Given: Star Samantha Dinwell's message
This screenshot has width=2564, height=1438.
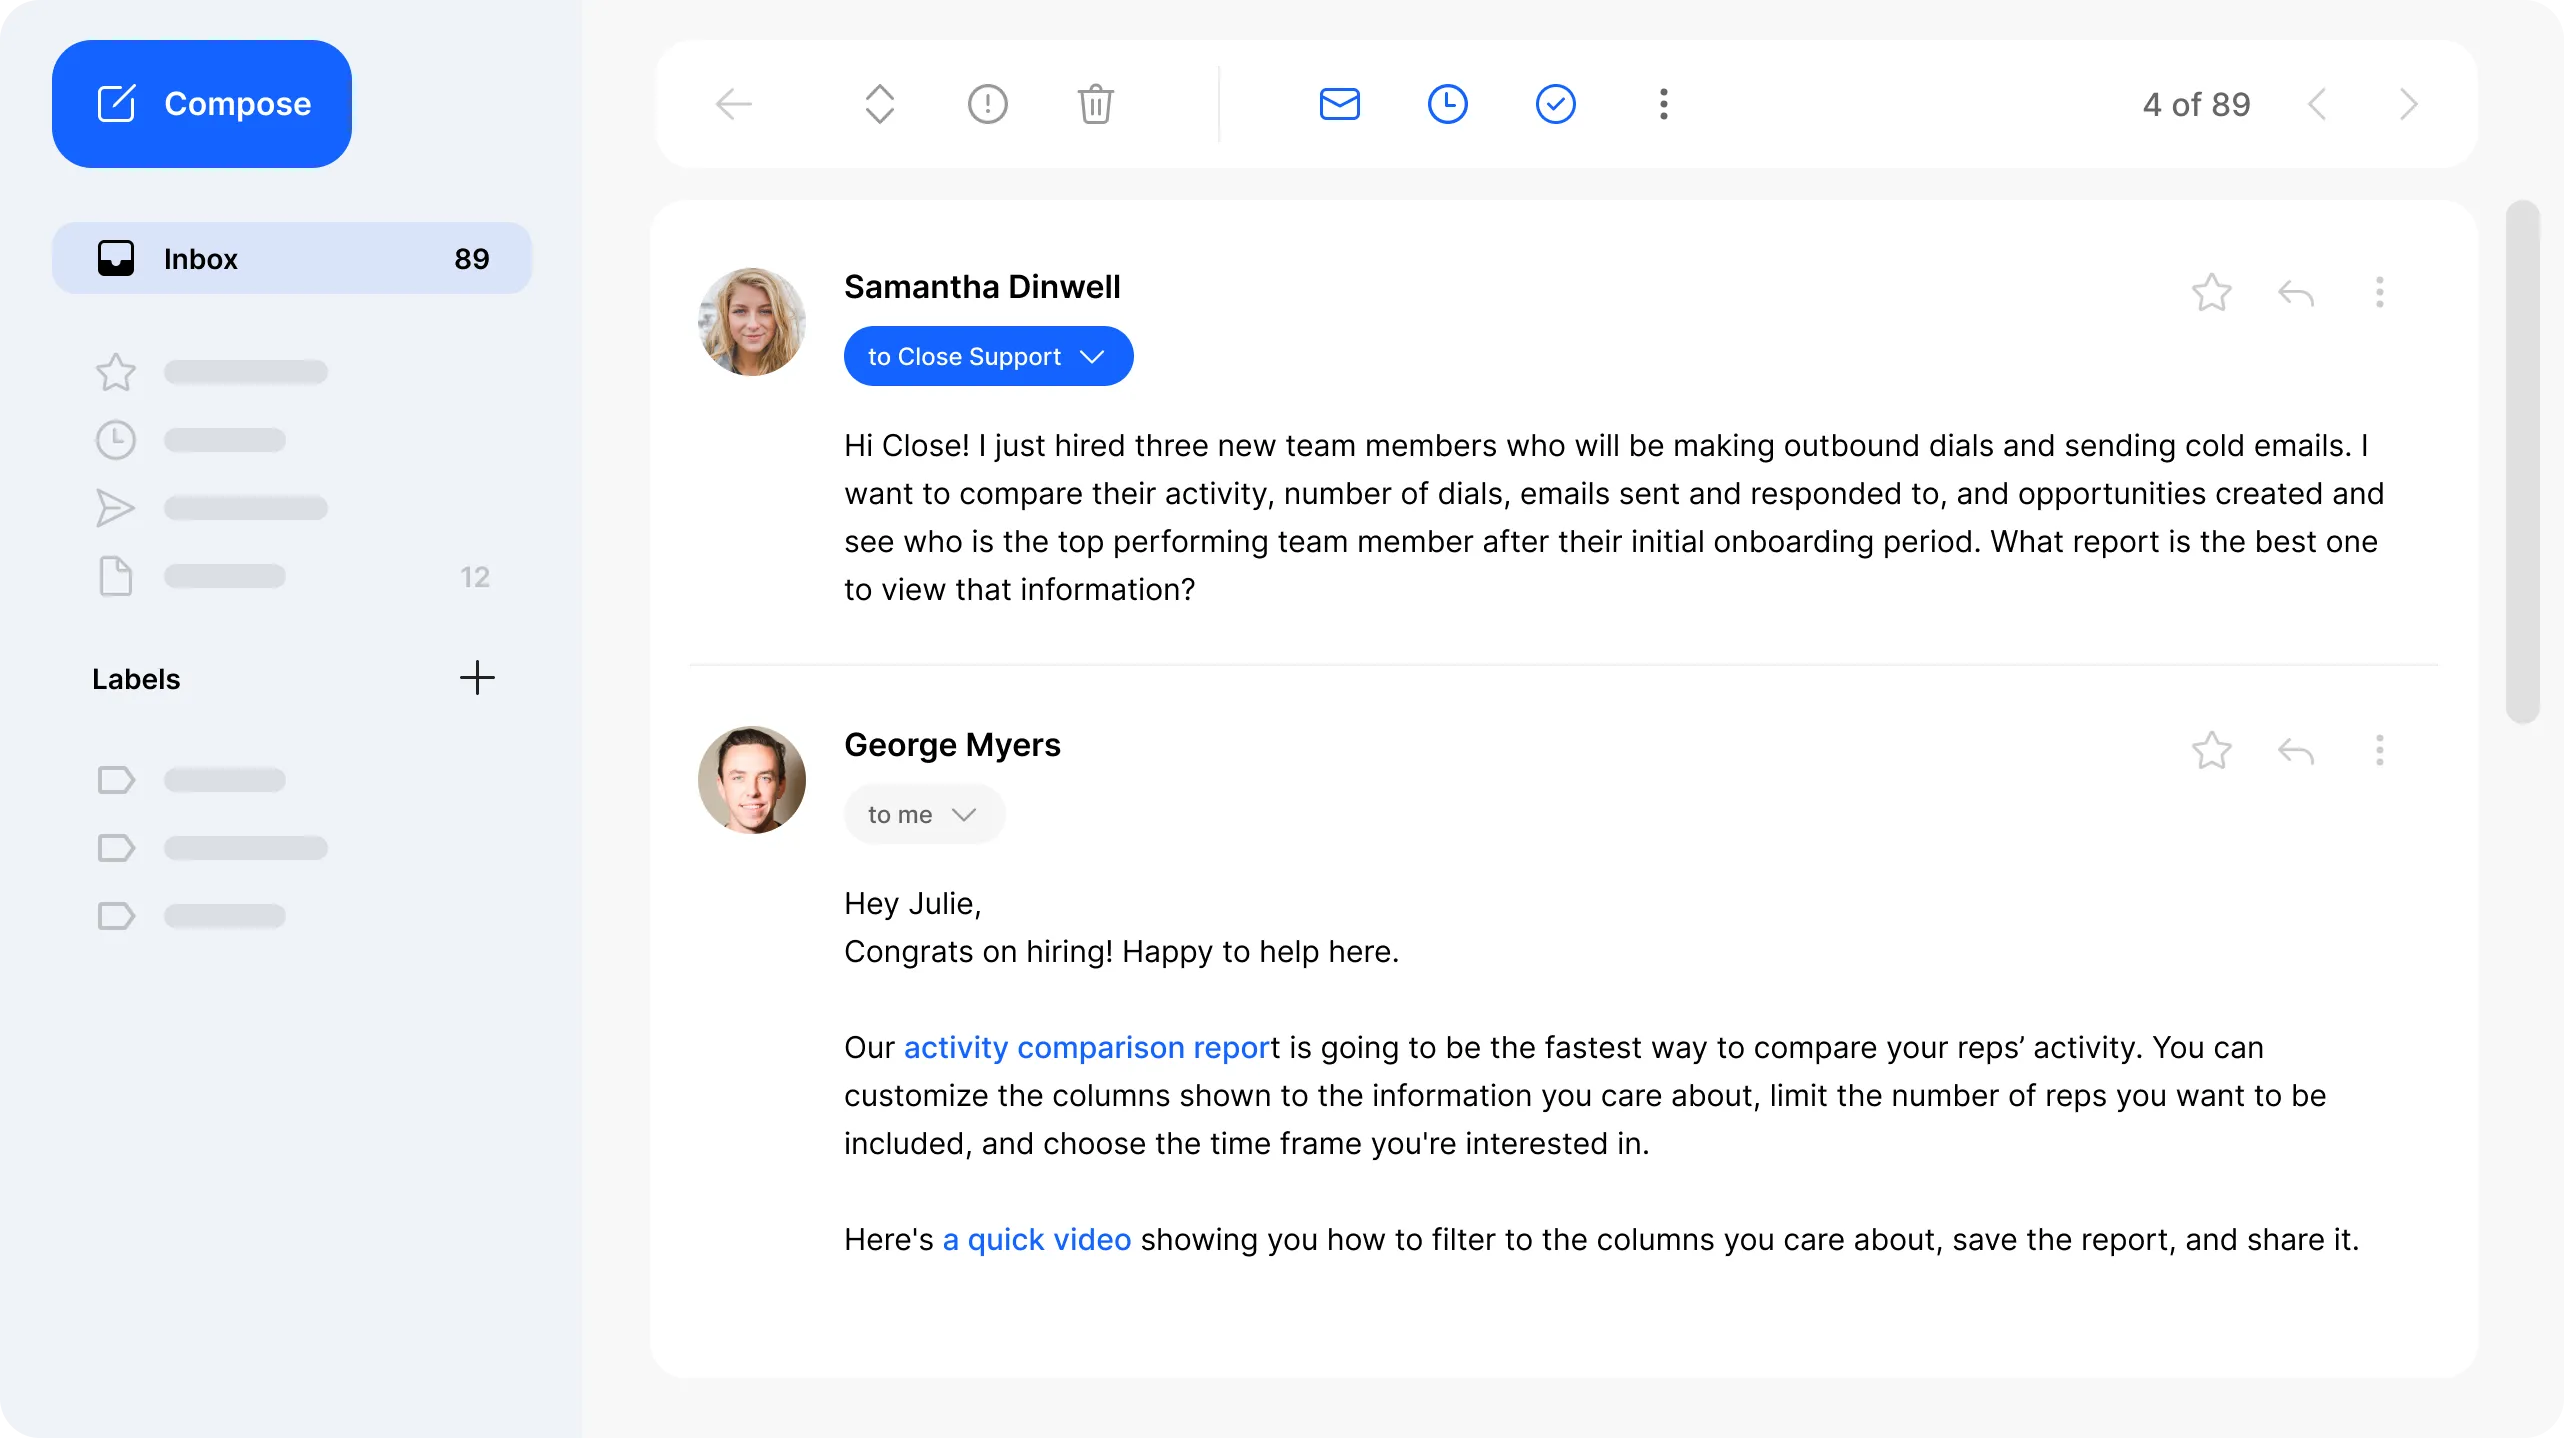Looking at the screenshot, I should [2212, 292].
